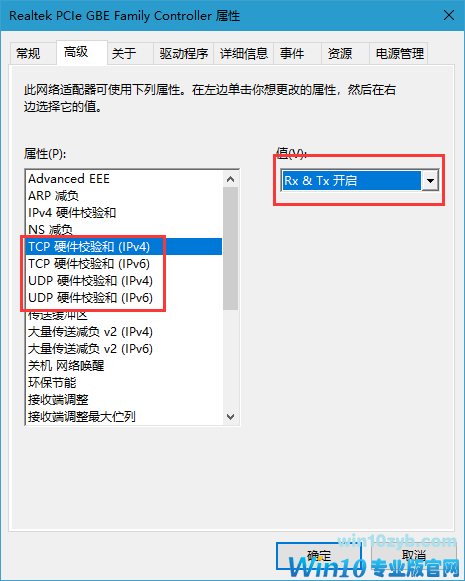
Task: Open the 驱动程序 tab
Action: [x=184, y=54]
